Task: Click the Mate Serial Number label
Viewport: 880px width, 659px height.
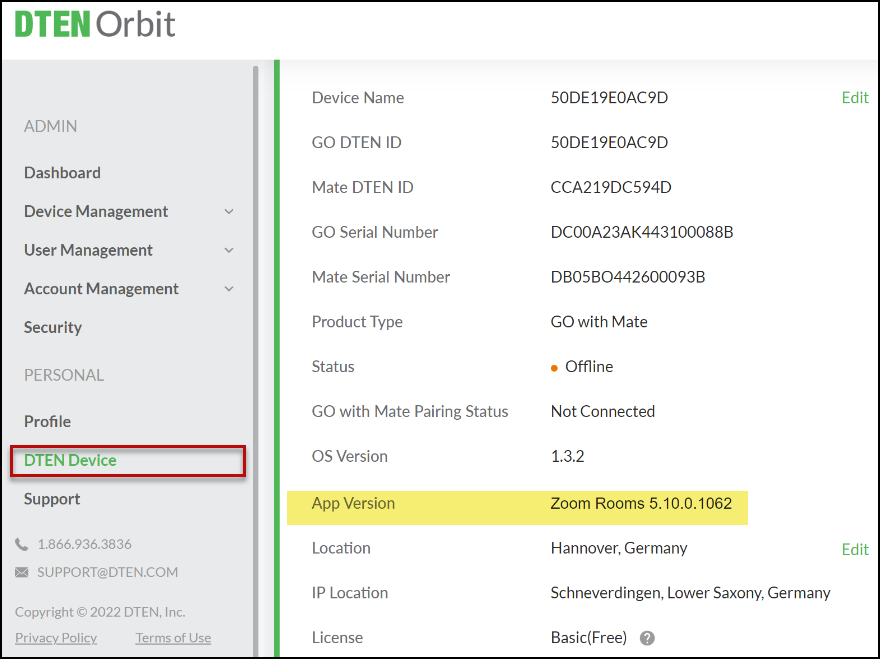Action: point(381,277)
